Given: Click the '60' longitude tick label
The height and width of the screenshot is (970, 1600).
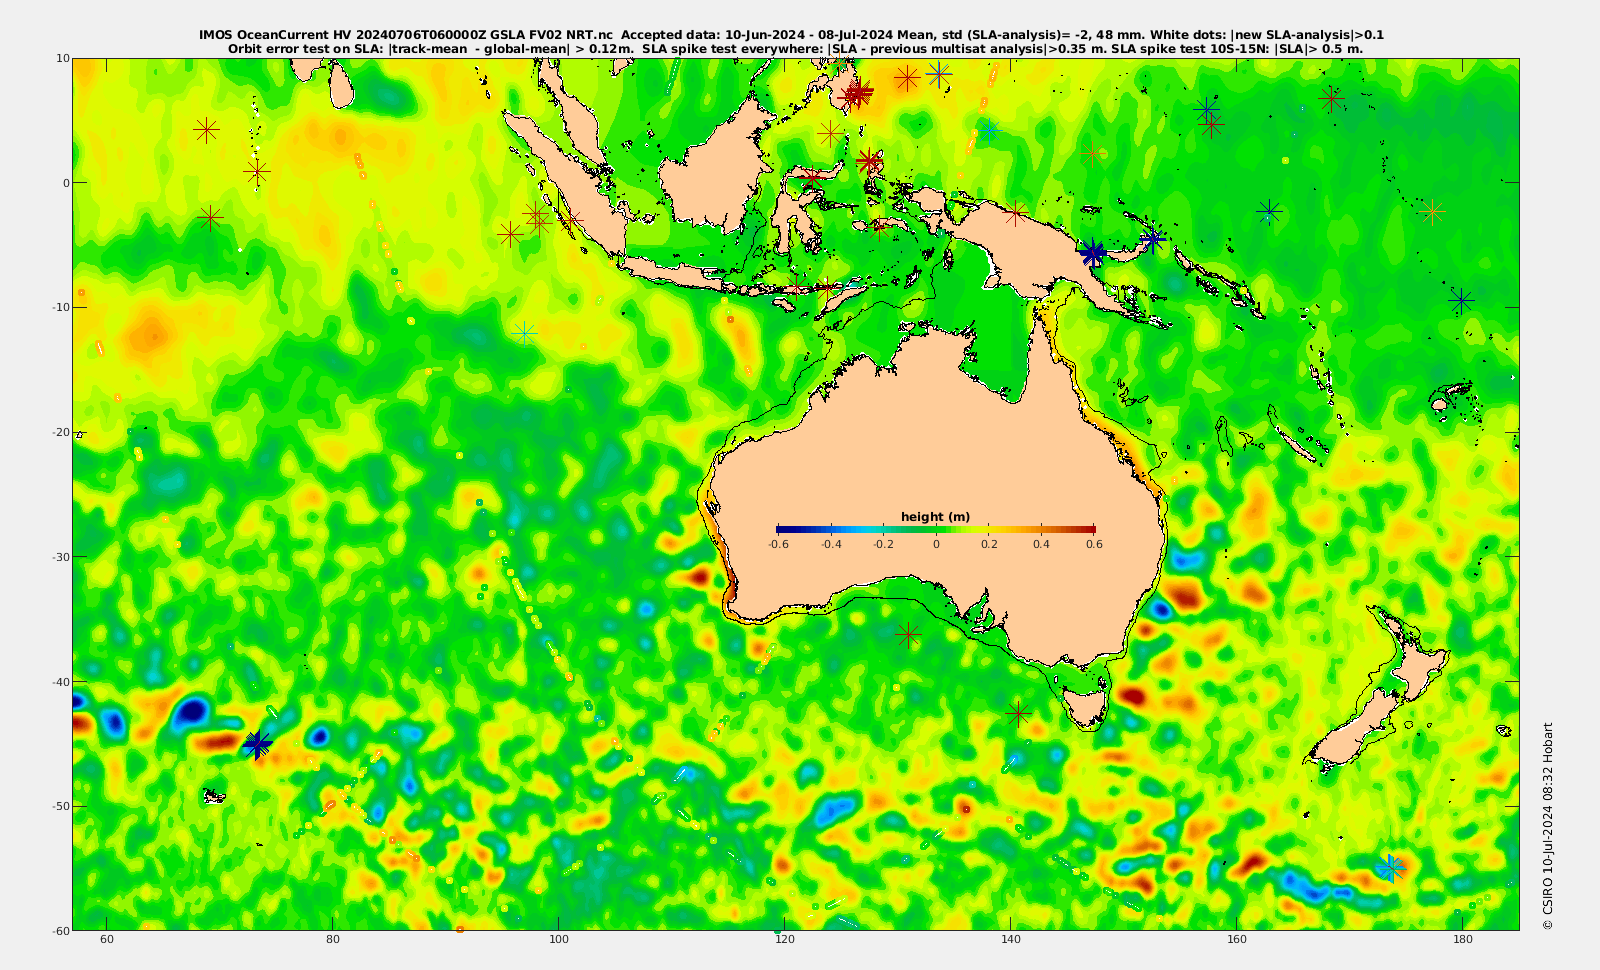Looking at the screenshot, I should pos(107,940).
